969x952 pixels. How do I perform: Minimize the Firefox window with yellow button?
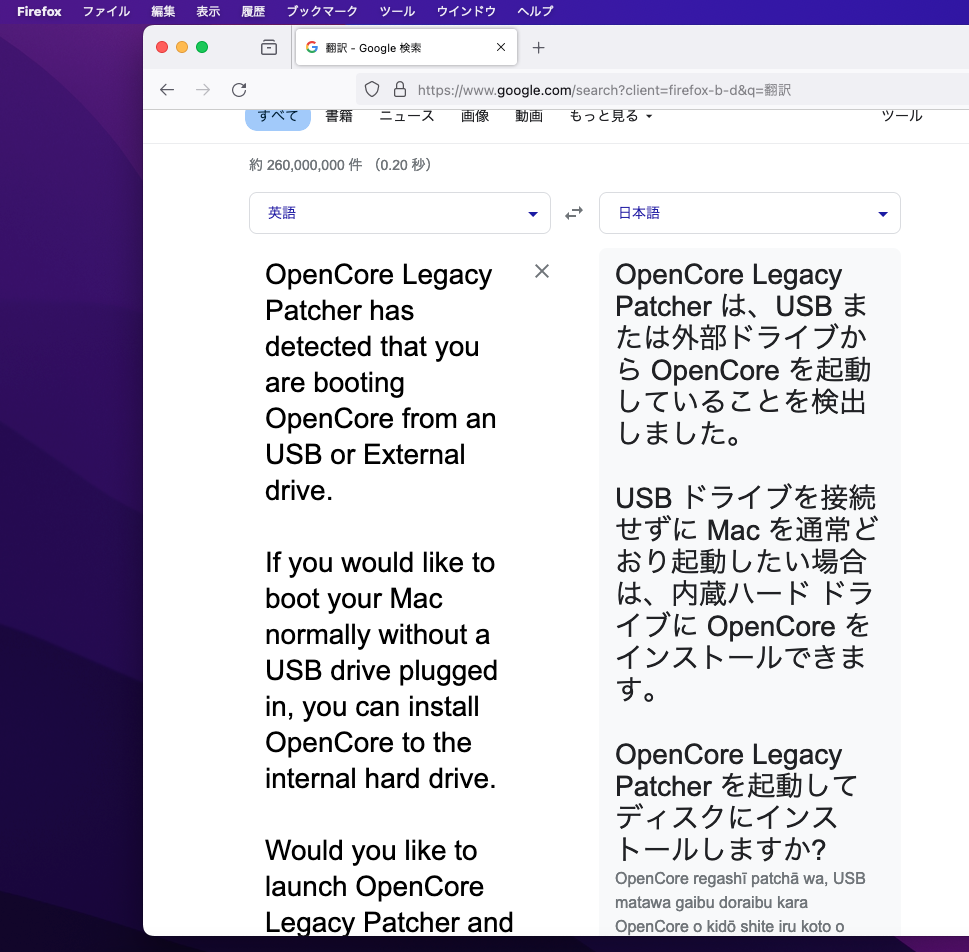click(182, 47)
